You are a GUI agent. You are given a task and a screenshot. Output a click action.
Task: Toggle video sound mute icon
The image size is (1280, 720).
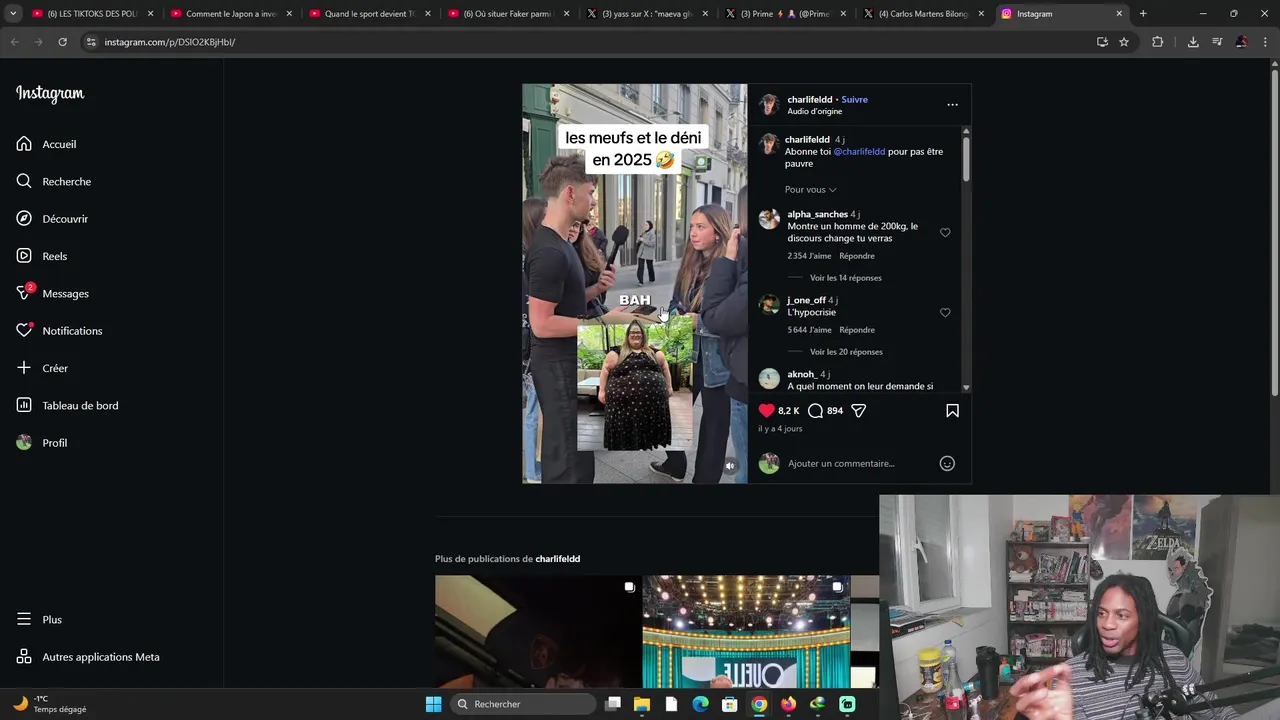click(729, 465)
